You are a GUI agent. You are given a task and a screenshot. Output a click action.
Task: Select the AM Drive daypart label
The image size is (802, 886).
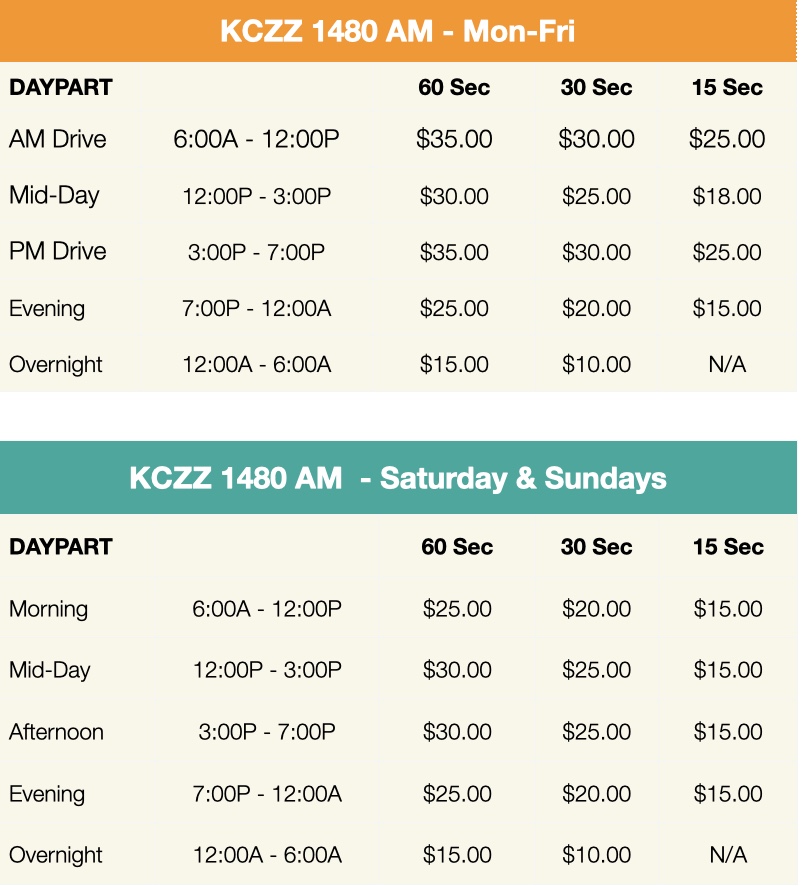pos(58,139)
